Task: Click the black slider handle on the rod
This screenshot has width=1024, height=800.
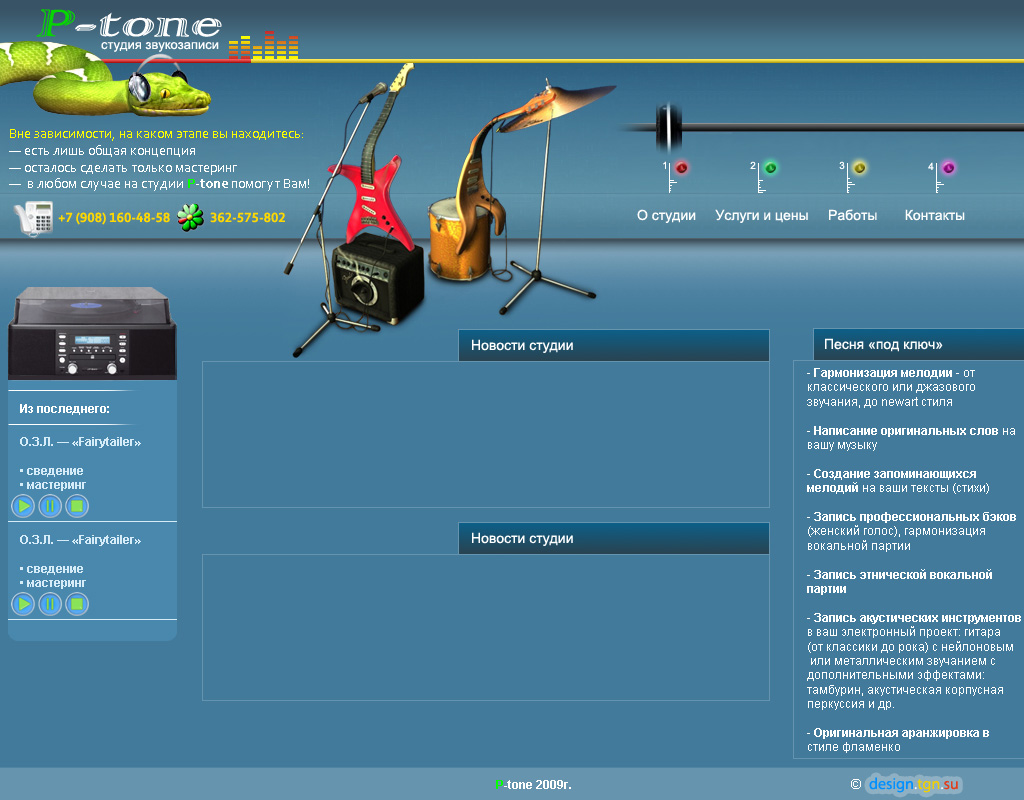Action: (x=663, y=127)
